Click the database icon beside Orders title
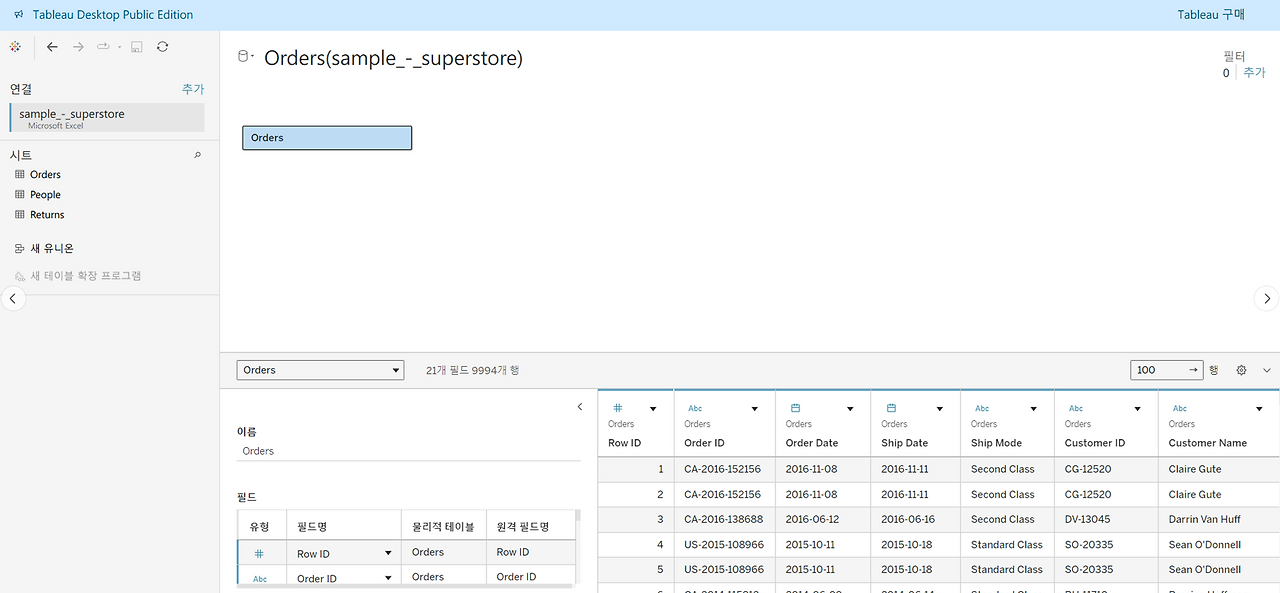Screen dimensions: 1280x593 click(x=243, y=57)
